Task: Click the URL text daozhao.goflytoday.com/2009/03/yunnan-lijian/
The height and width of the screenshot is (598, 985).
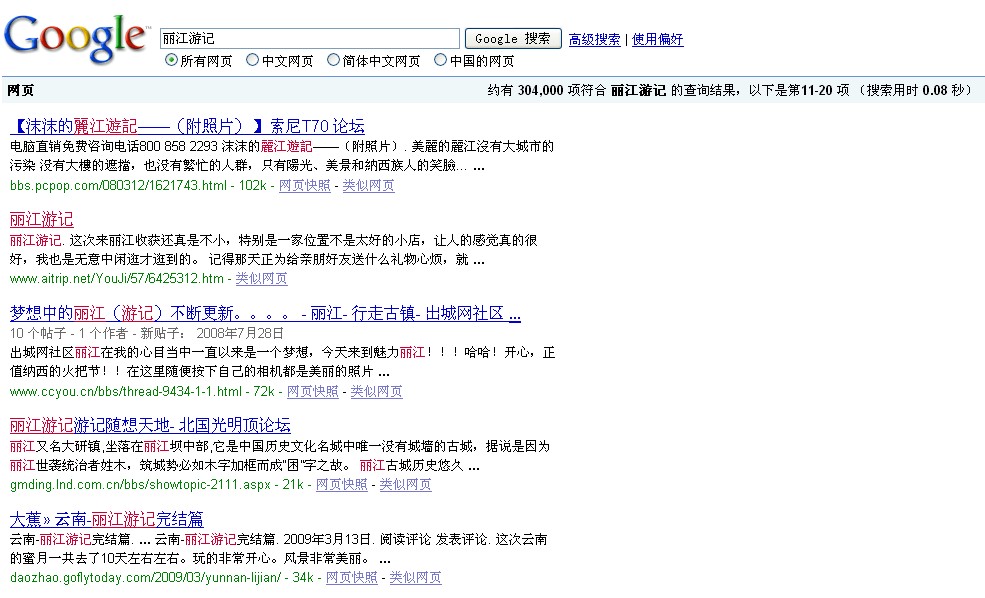Action: click(x=146, y=577)
